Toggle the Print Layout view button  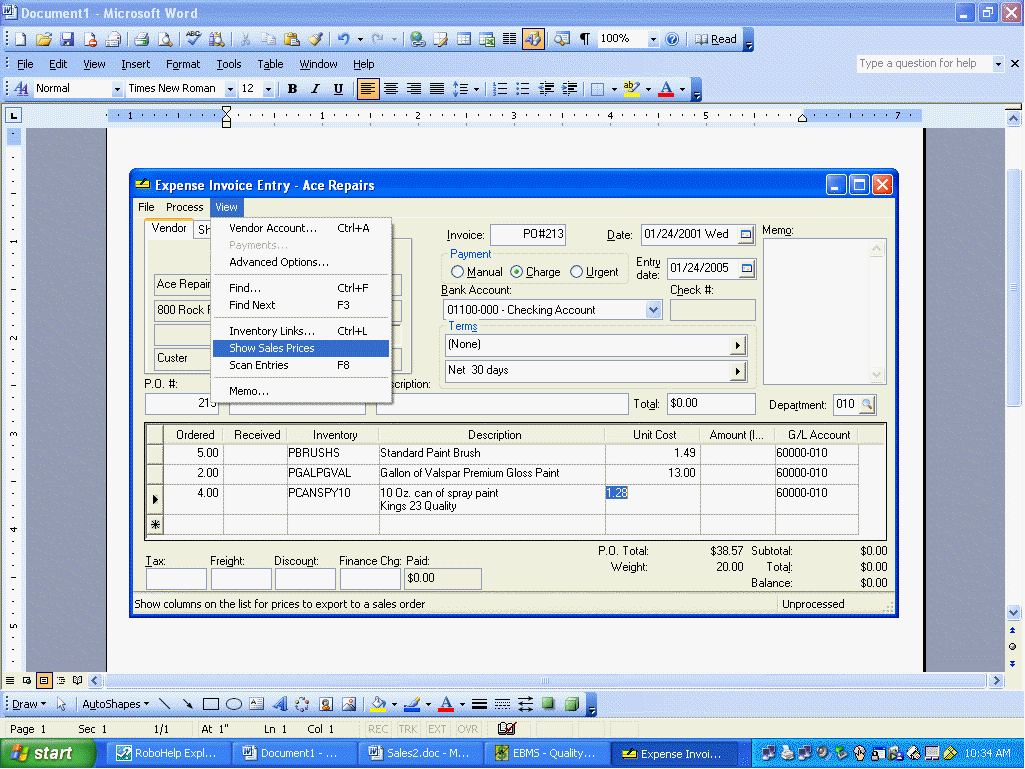[44, 681]
